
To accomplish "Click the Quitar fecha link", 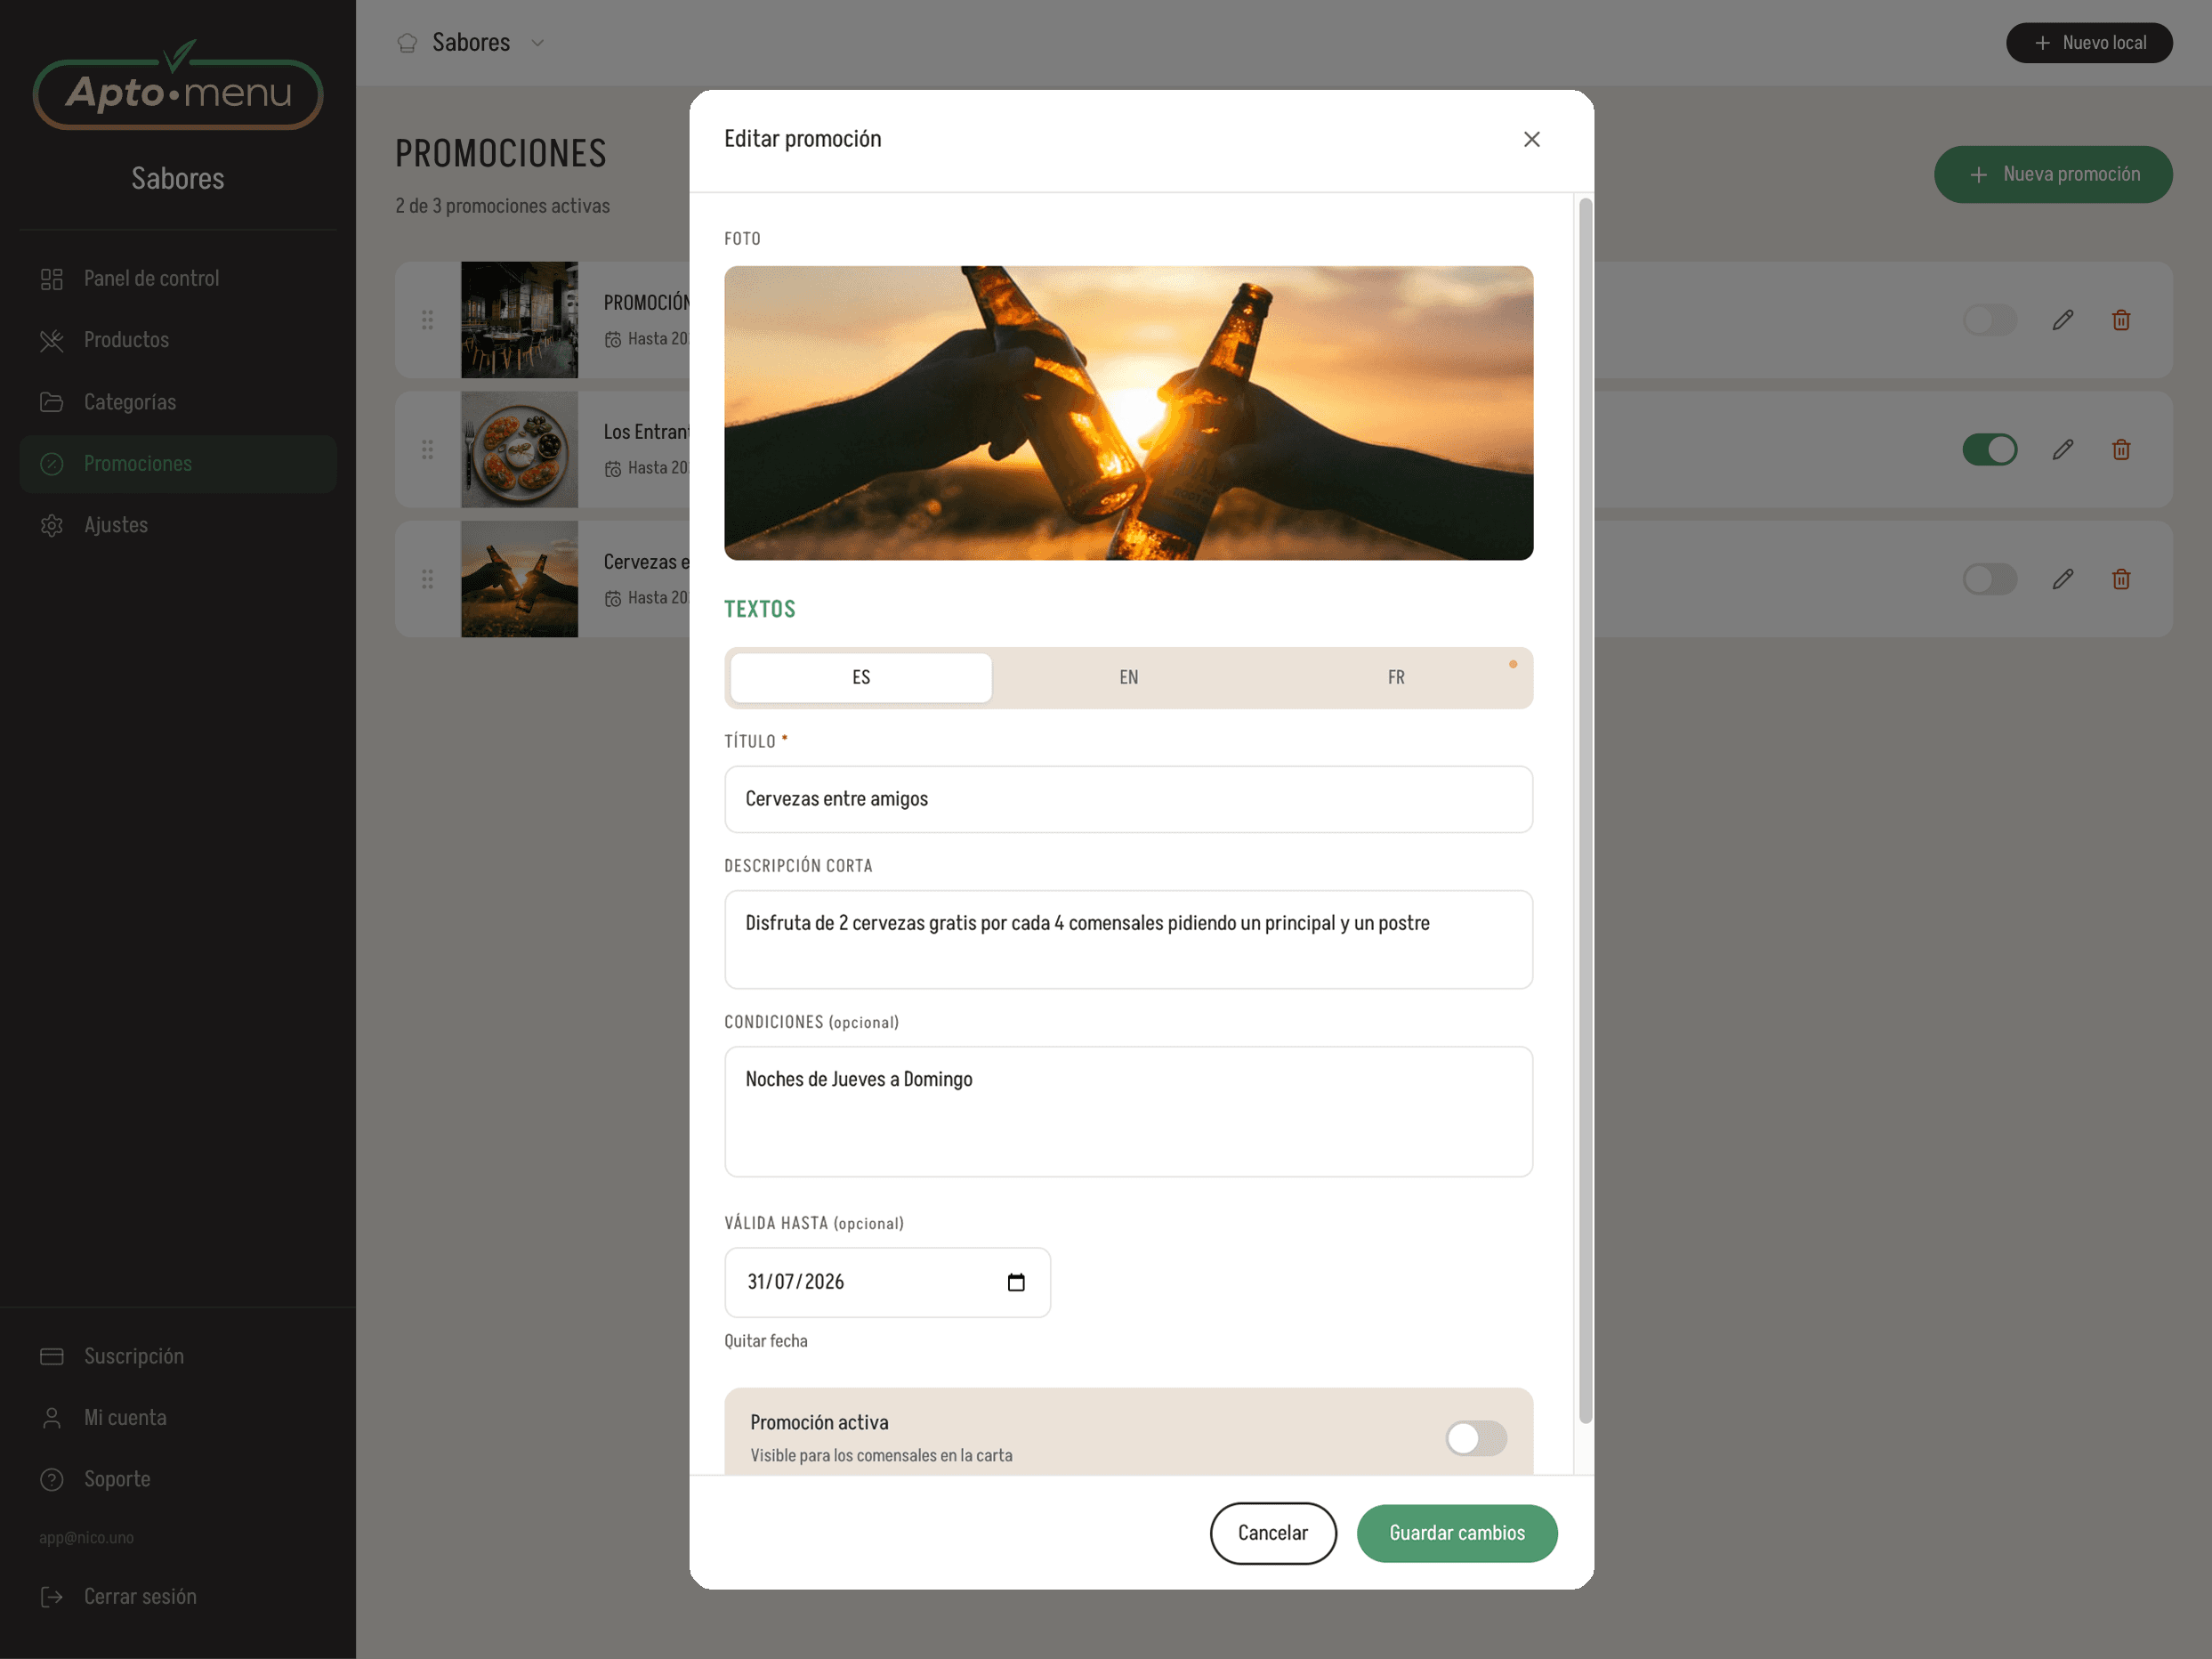I will (x=765, y=1341).
